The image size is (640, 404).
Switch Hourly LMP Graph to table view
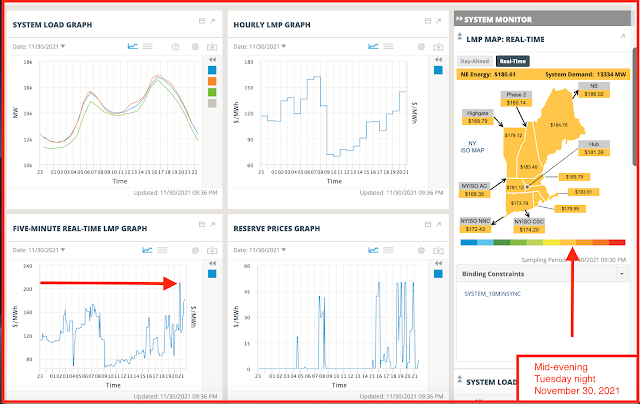[x=388, y=47]
